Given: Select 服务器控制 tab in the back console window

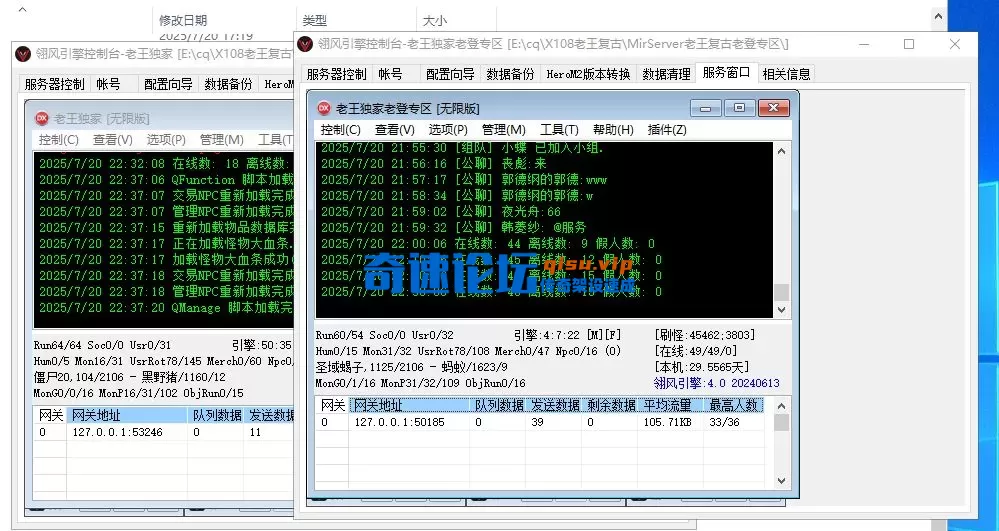Looking at the screenshot, I should [54, 84].
